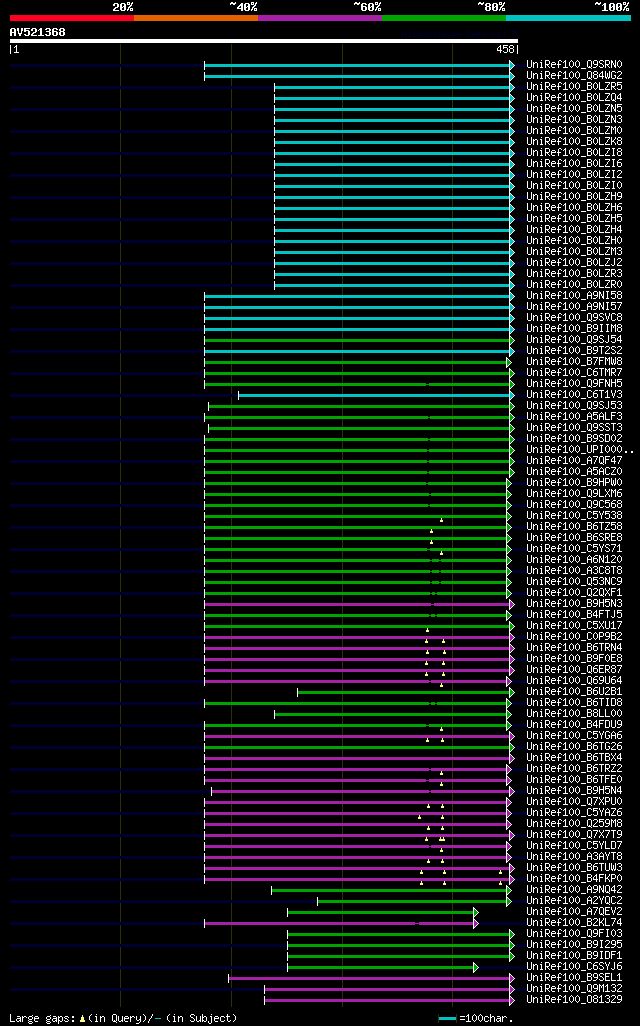Open hit UniRef100_A9NI58
Viewport: 640px width, 1026px height.
pos(575,296)
